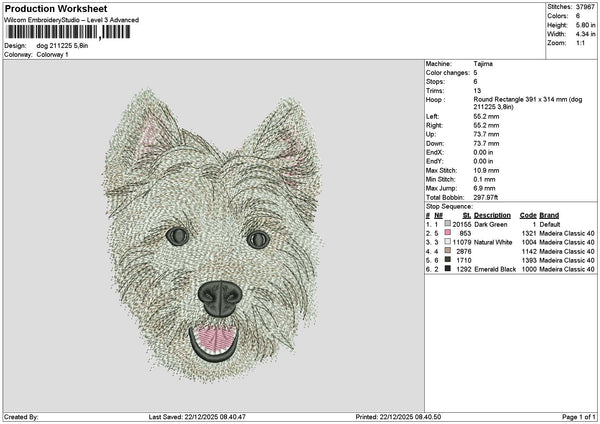Click the Emerald Black thread swatch
The width and height of the screenshot is (600, 424).
tap(447, 269)
